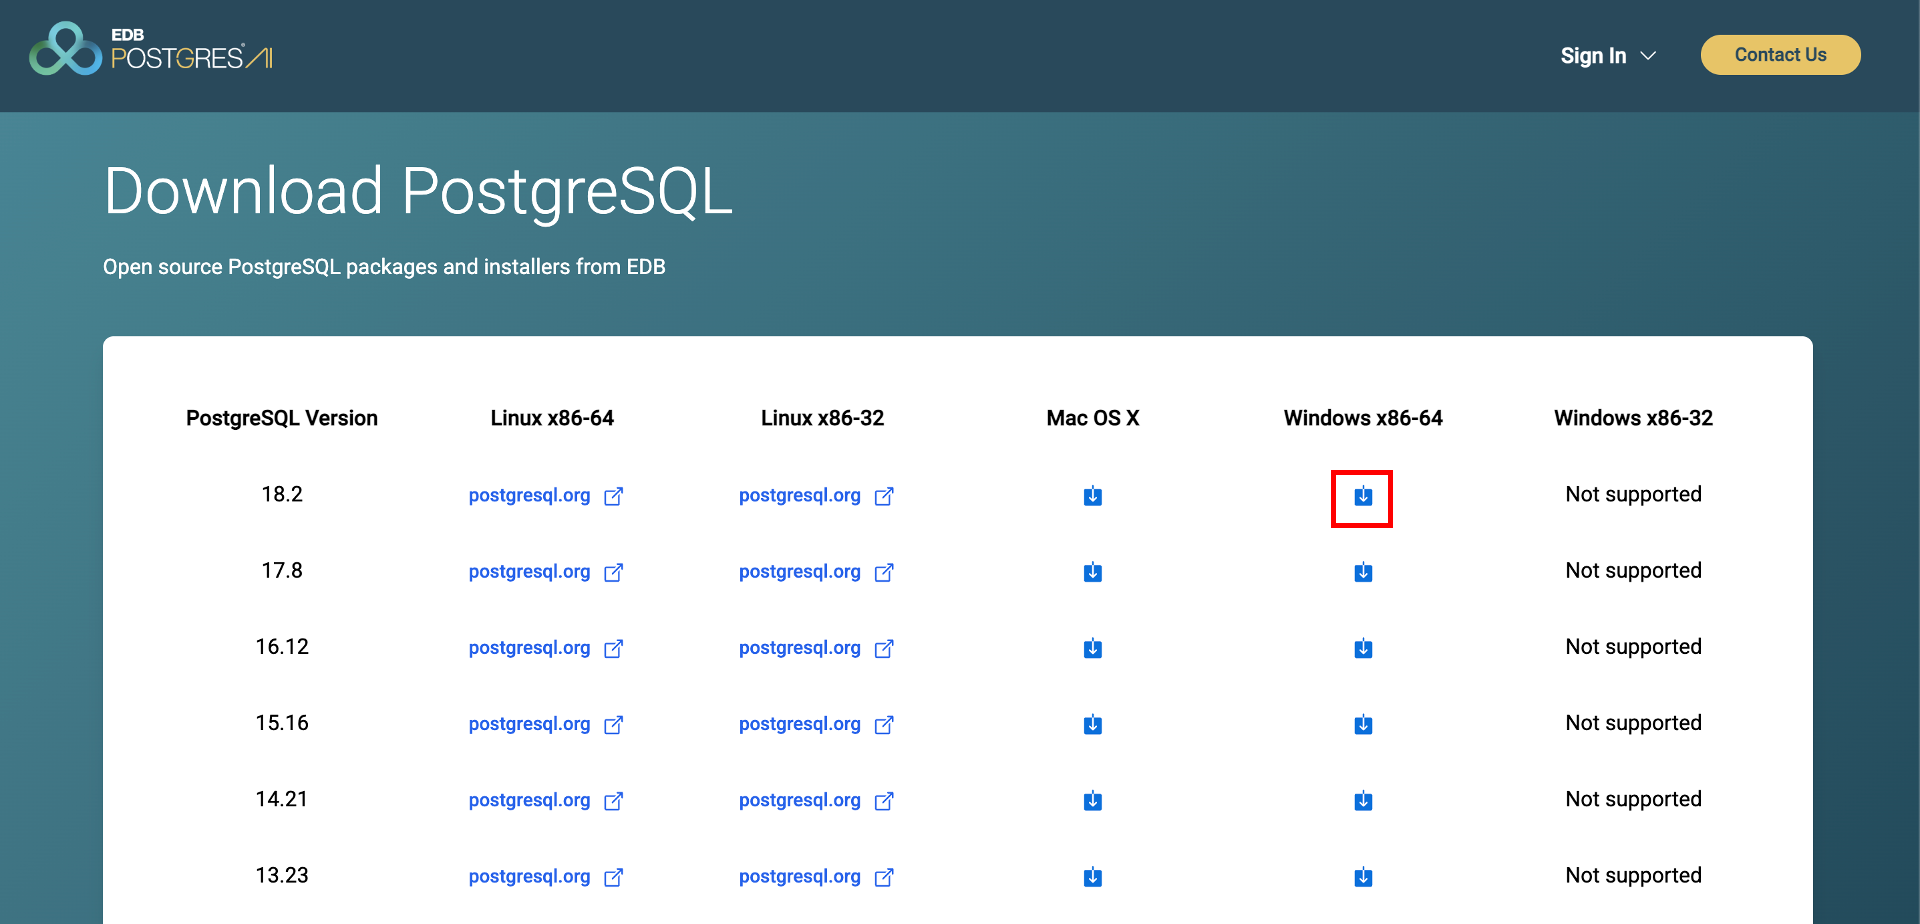Viewport: 1920px width, 924px height.
Task: Click the Windows x86-32 column header
Action: click(x=1633, y=418)
